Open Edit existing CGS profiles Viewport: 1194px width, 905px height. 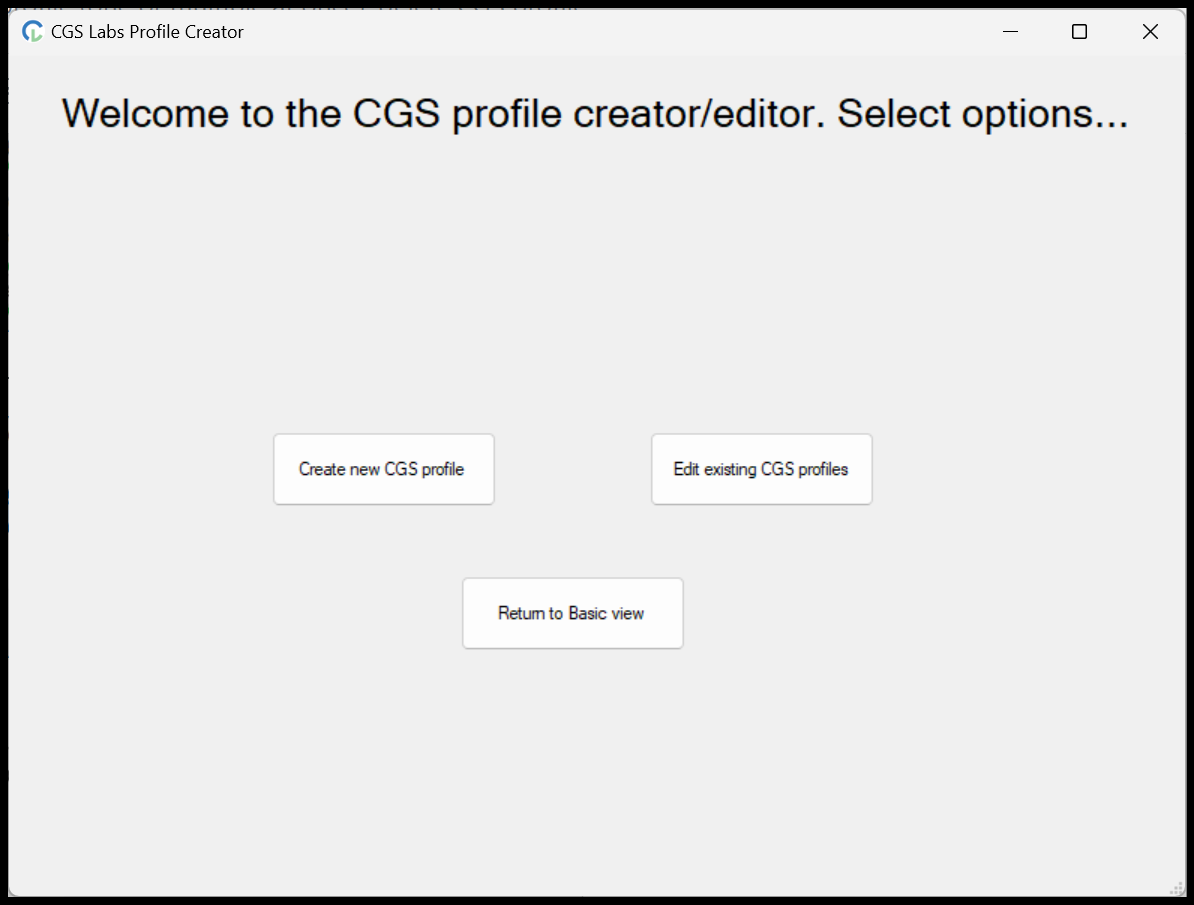click(761, 469)
